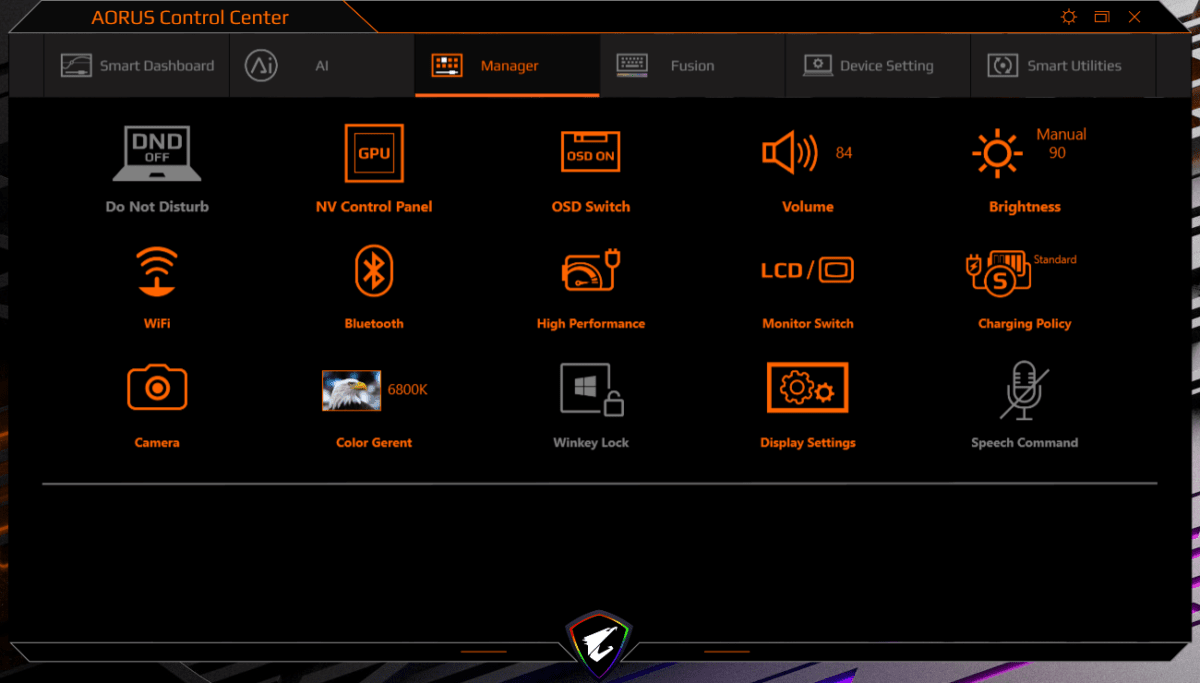Viewport: 1200px width, 683px height.
Task: Switch to the Smart Dashboard tab
Action: click(137, 66)
